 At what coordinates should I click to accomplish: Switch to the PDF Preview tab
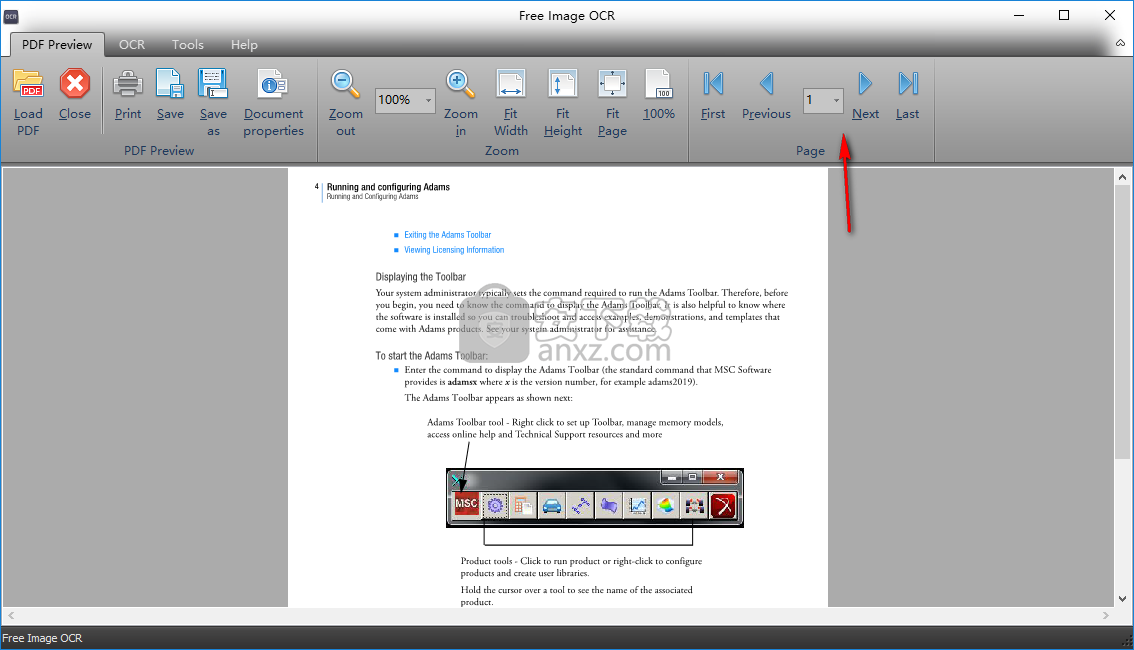point(57,45)
